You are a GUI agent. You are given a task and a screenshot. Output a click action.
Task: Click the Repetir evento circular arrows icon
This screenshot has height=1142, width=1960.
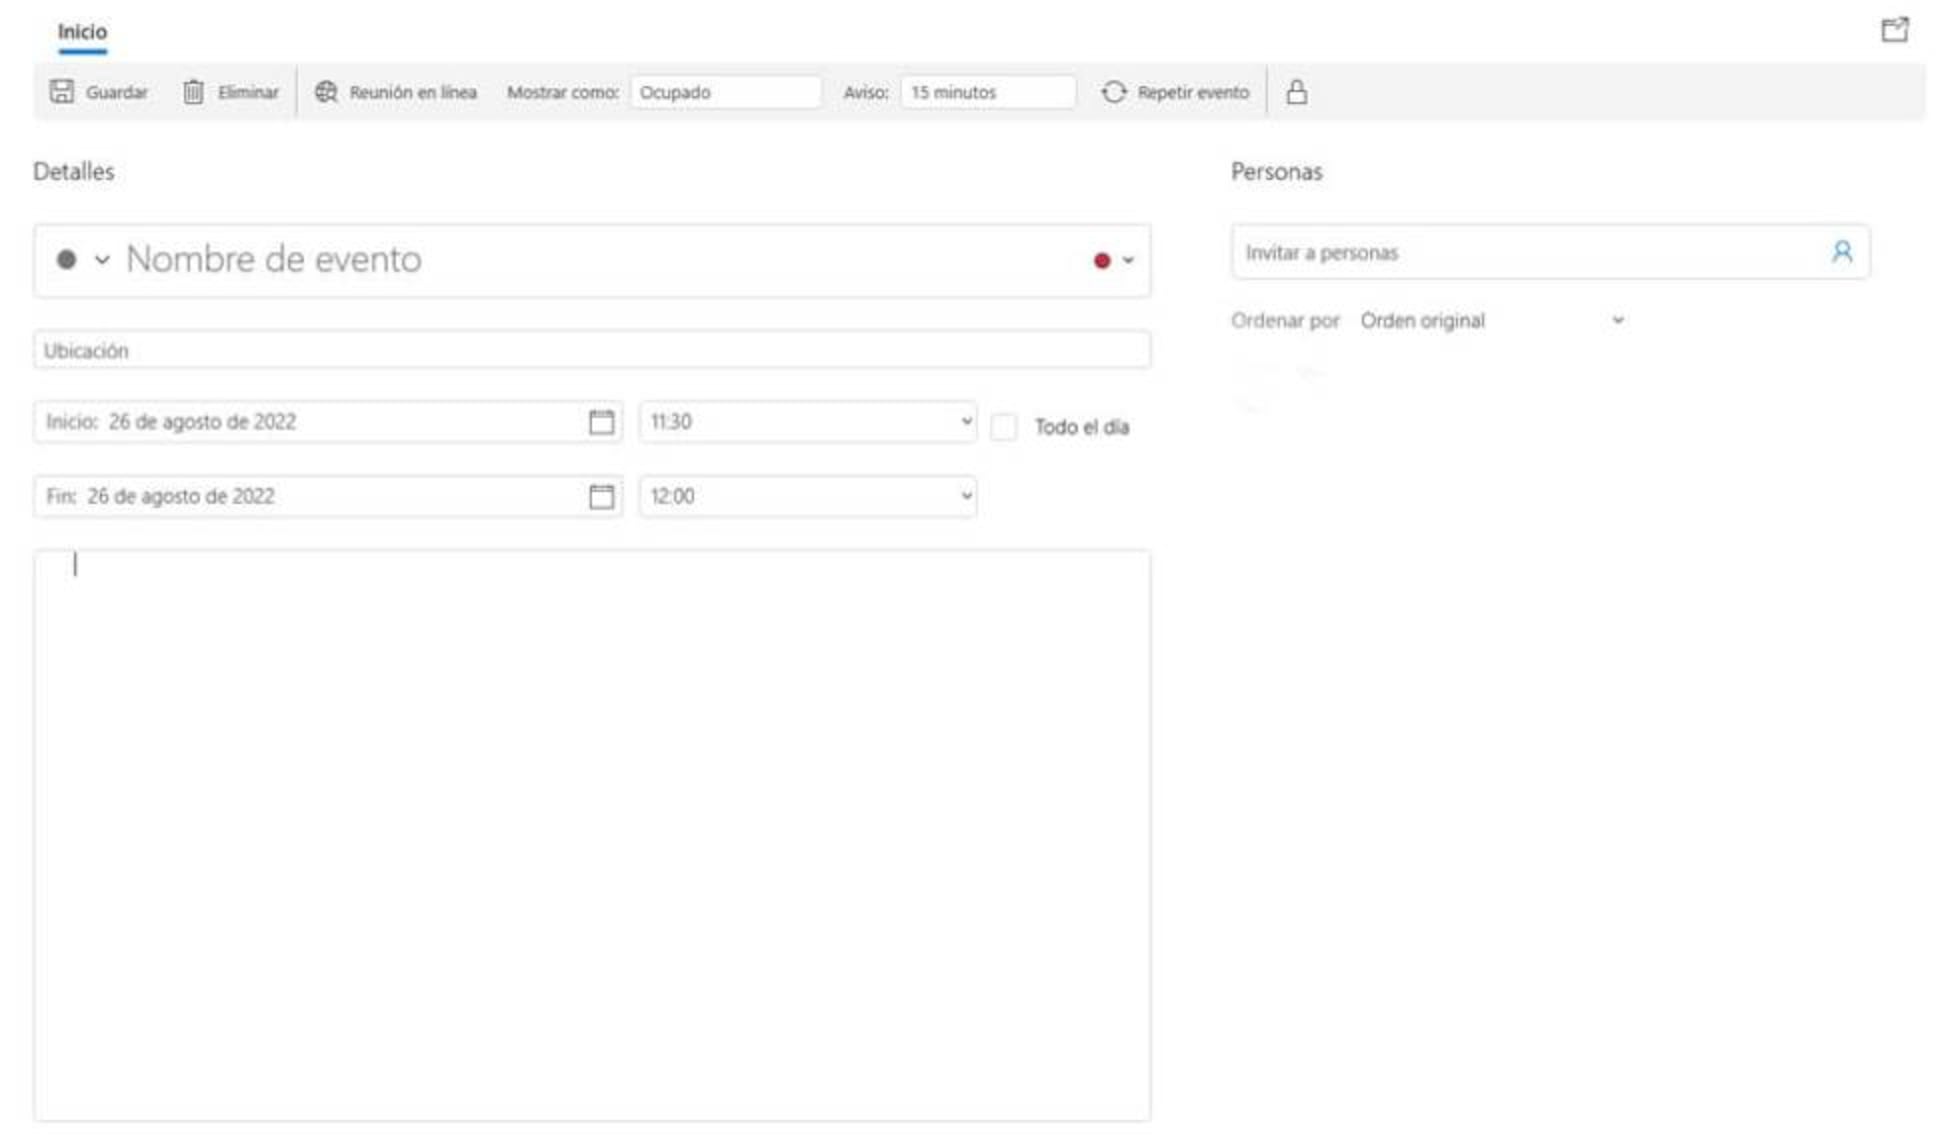1114,92
